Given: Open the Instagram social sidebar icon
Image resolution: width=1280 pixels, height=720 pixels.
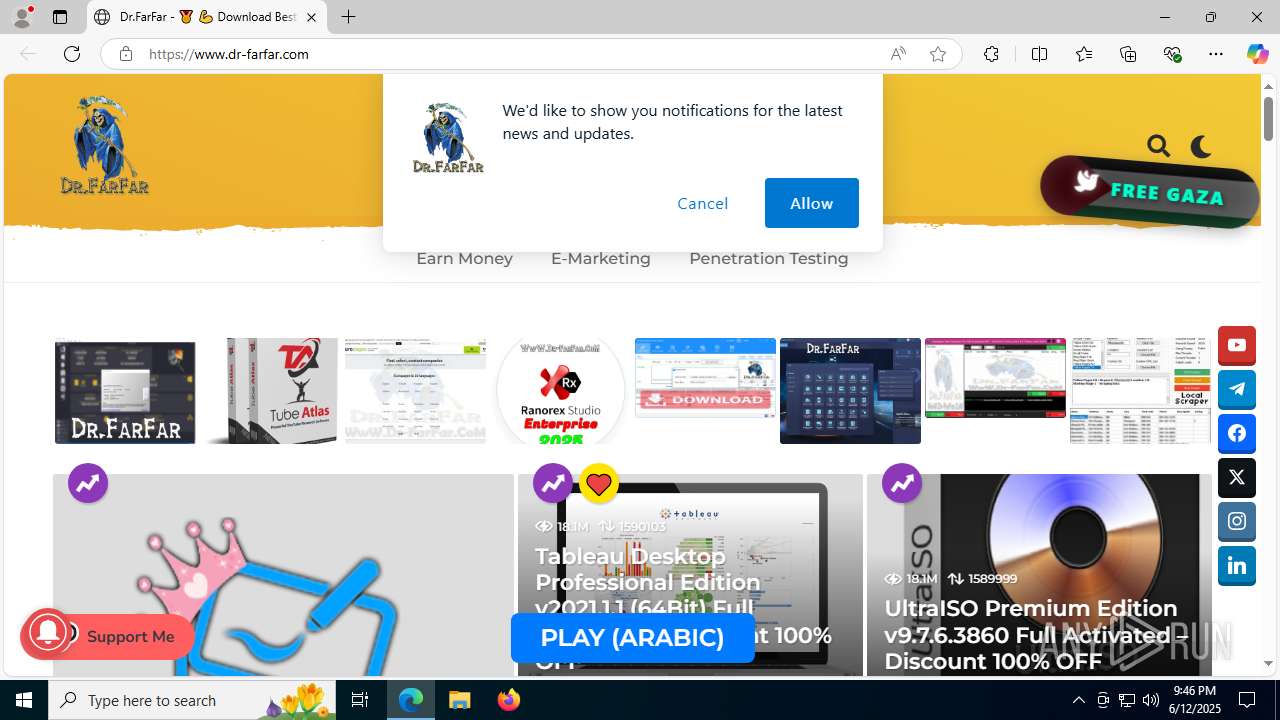Looking at the screenshot, I should (x=1237, y=522).
